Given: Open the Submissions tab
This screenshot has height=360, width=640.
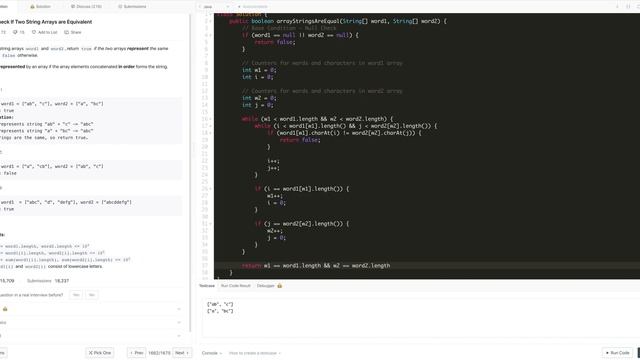Looking at the screenshot, I should [132, 7].
